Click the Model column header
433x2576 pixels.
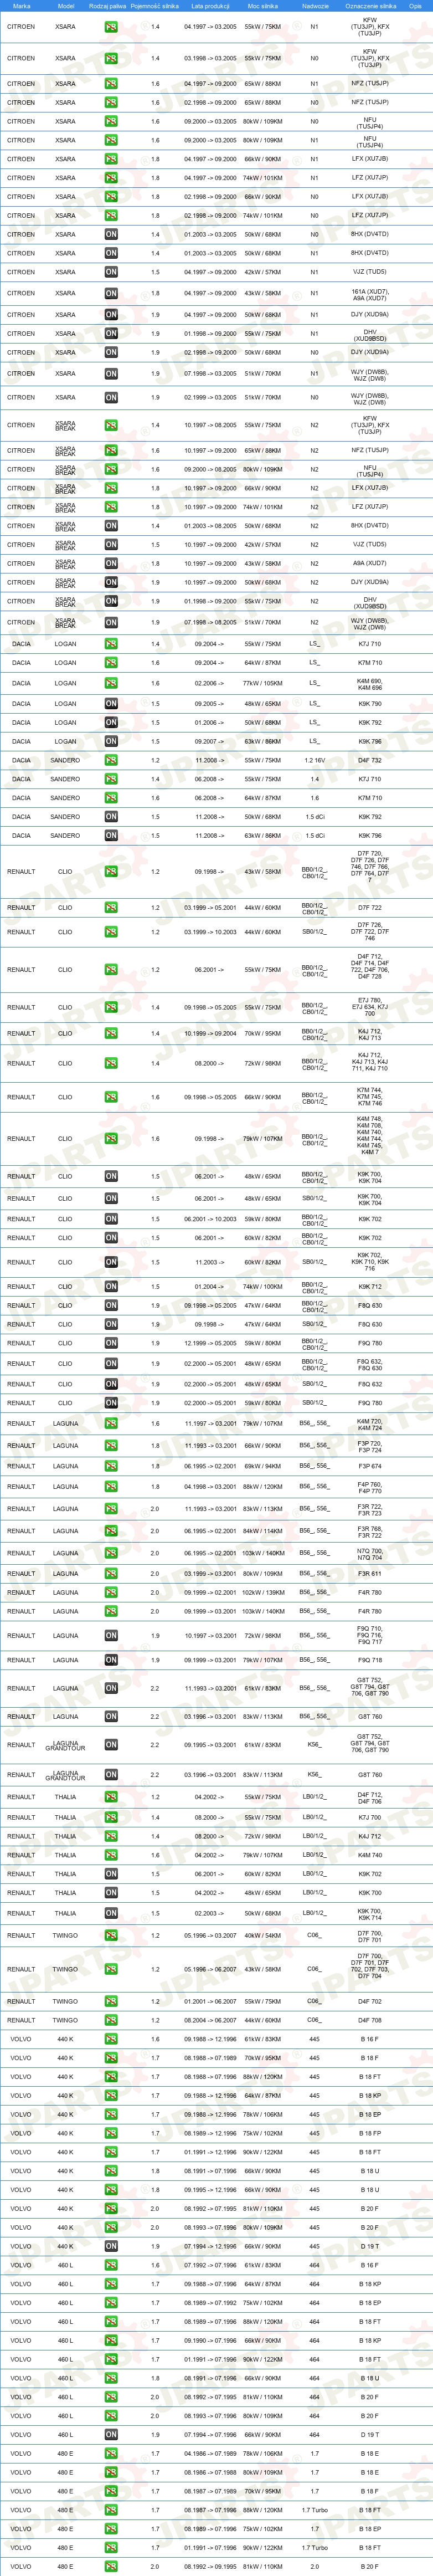65,6
